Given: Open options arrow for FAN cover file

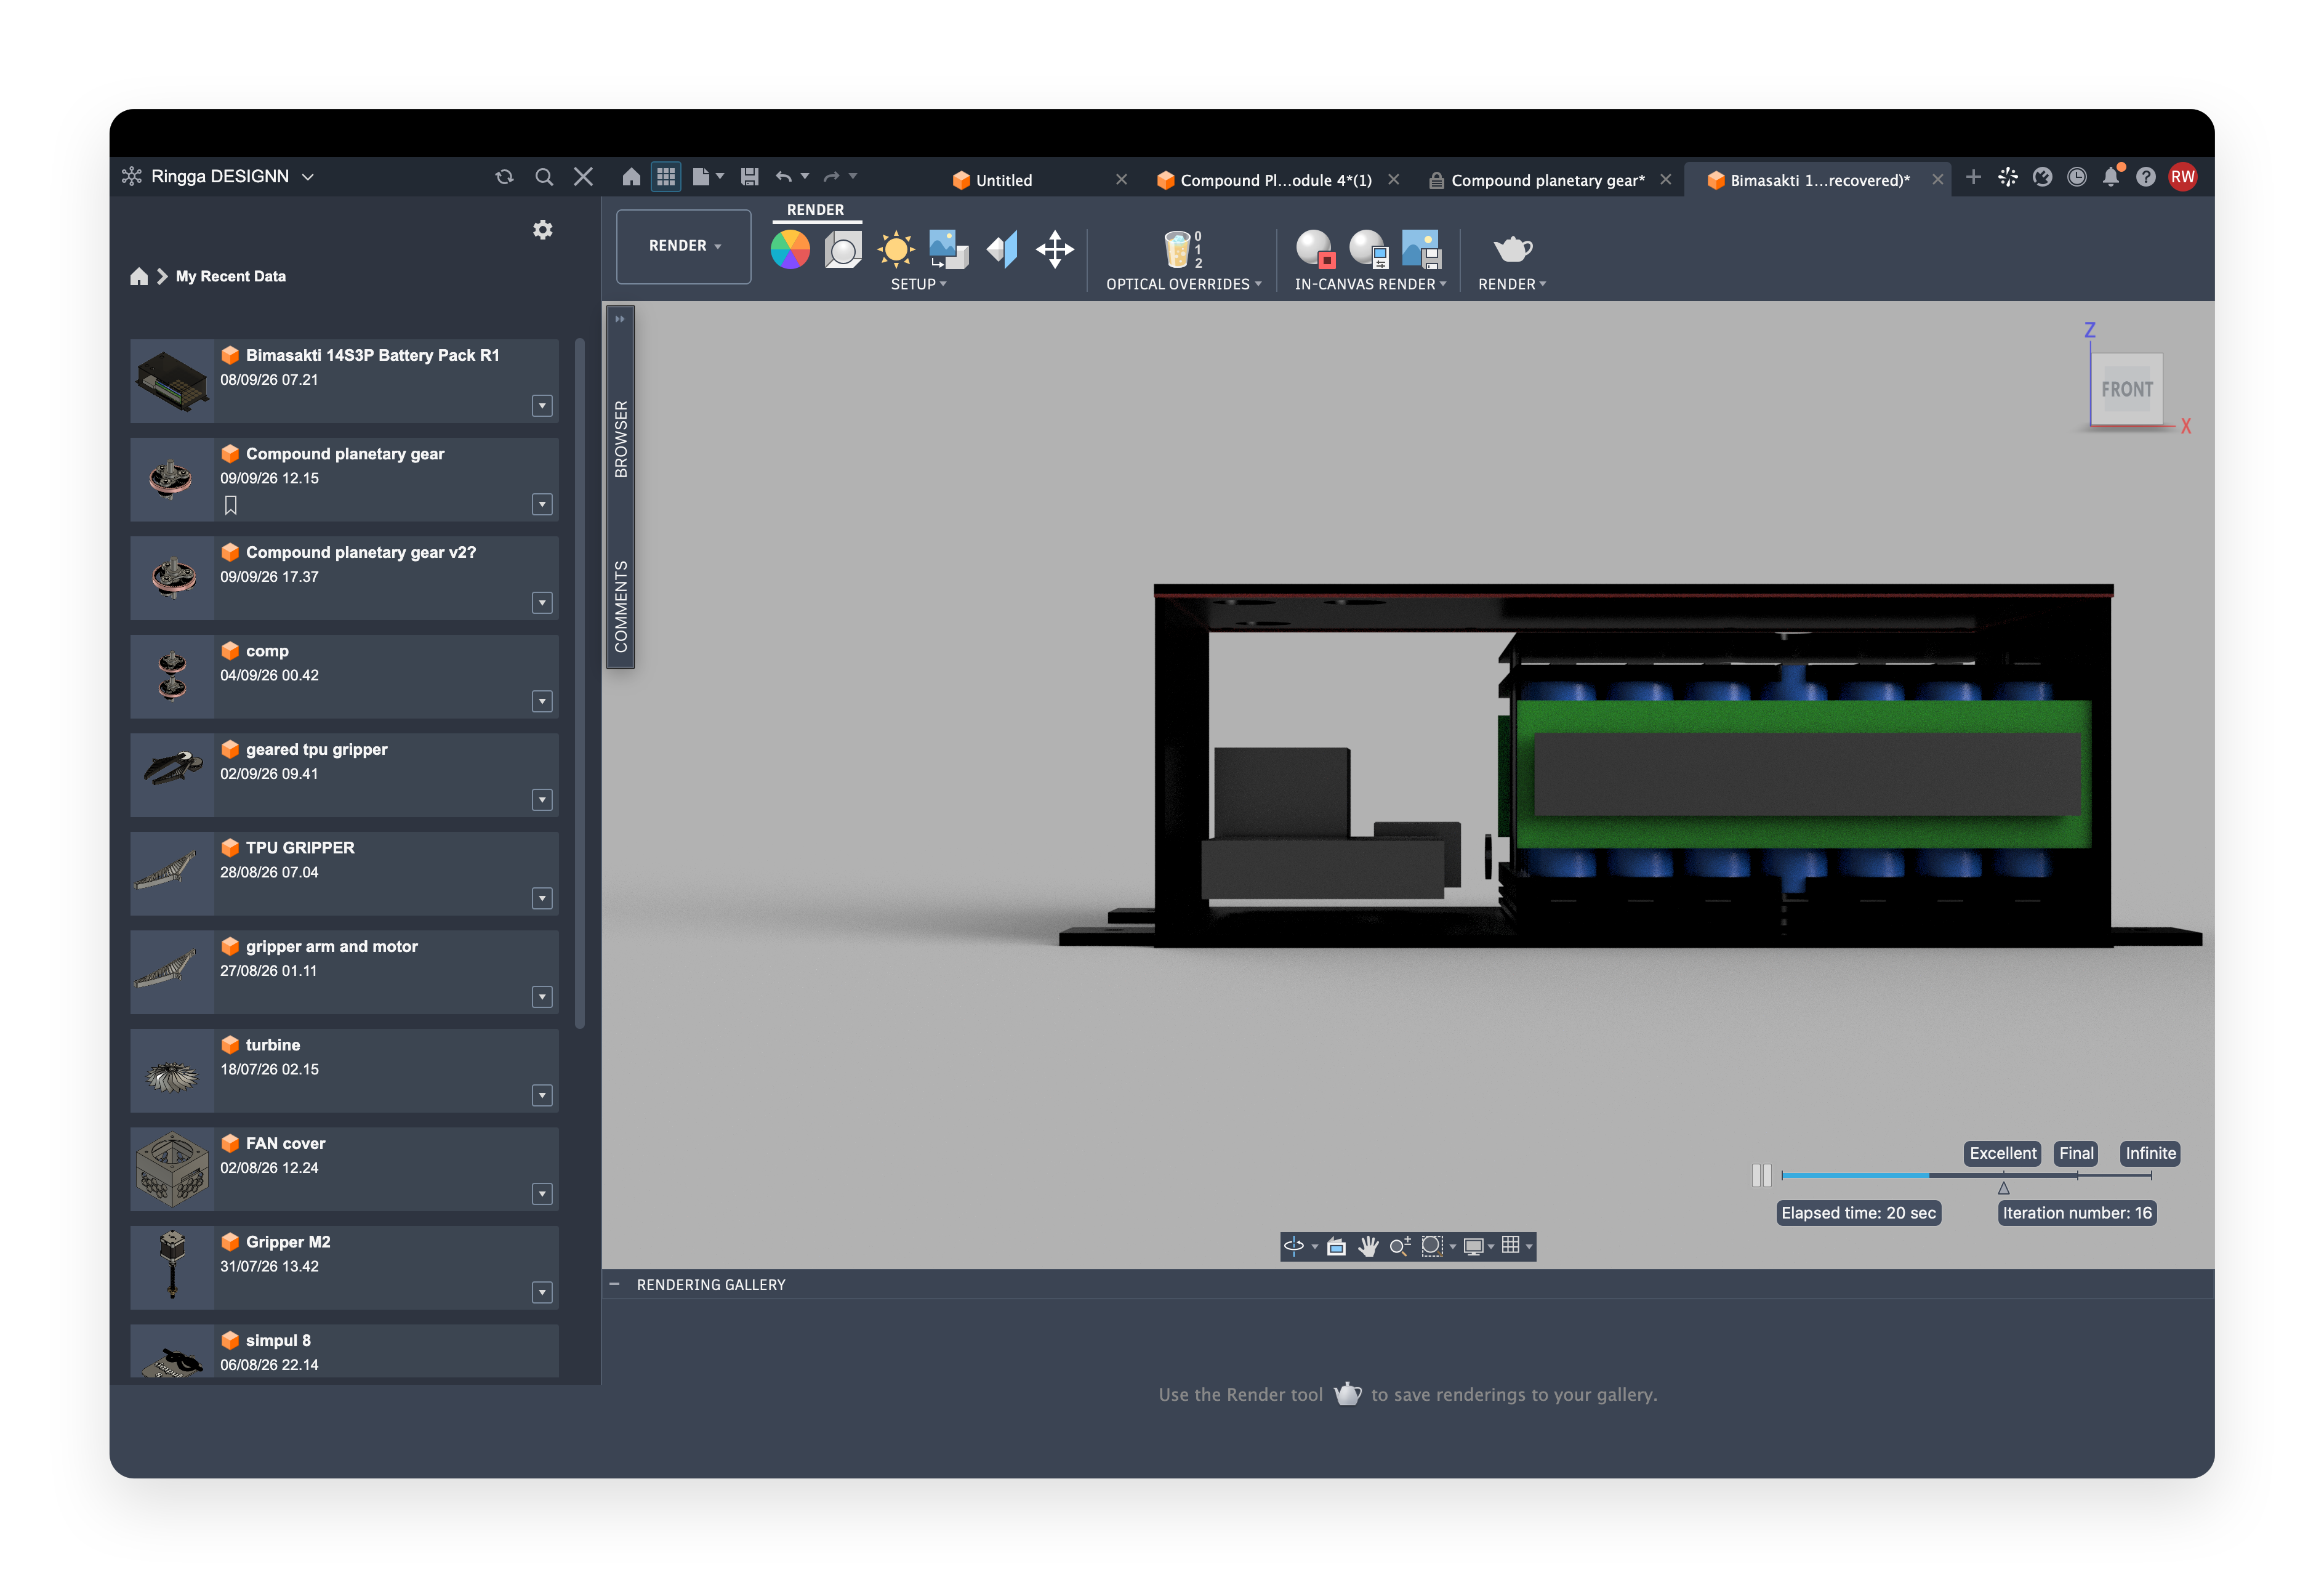Looking at the screenshot, I should (542, 1194).
